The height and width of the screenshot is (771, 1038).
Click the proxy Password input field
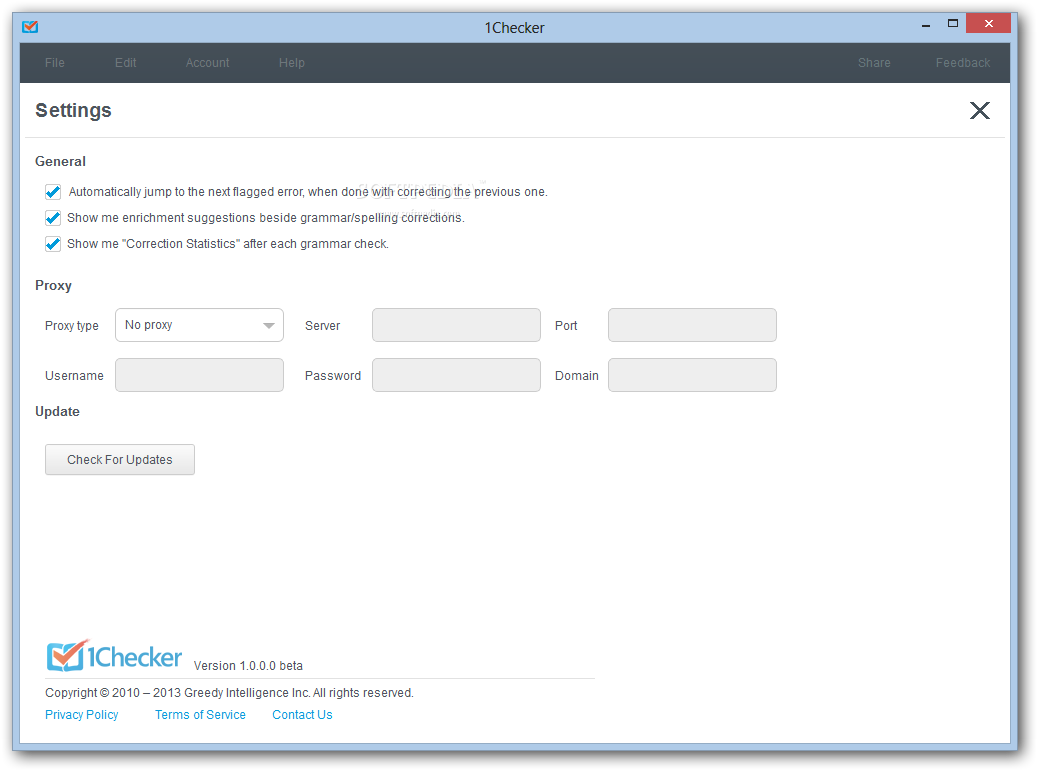coord(456,375)
